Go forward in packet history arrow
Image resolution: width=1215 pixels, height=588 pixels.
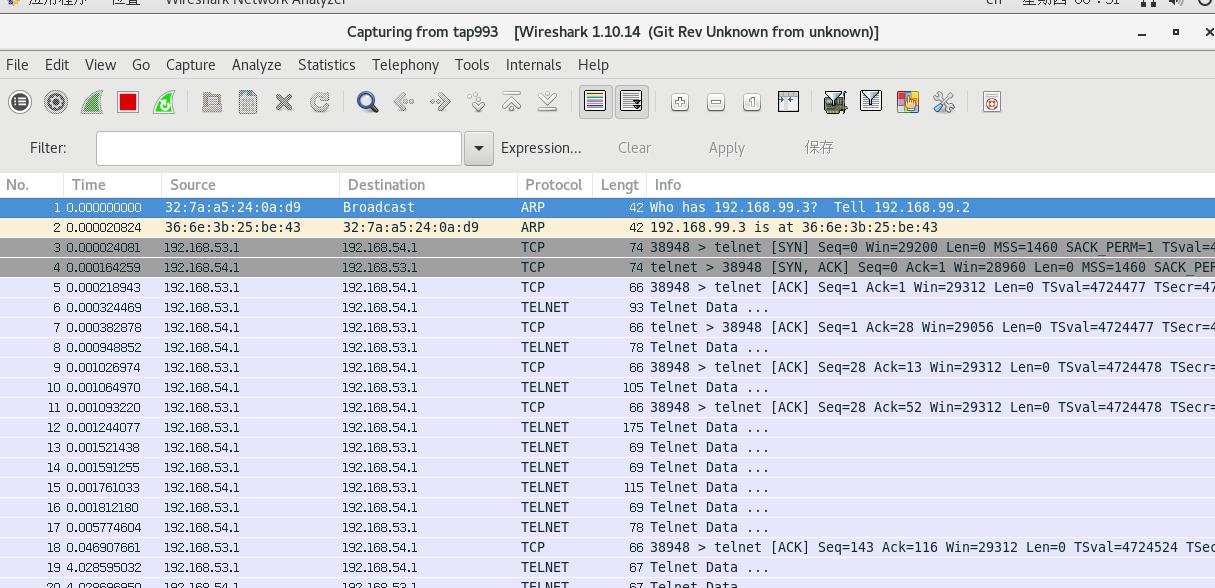point(440,102)
